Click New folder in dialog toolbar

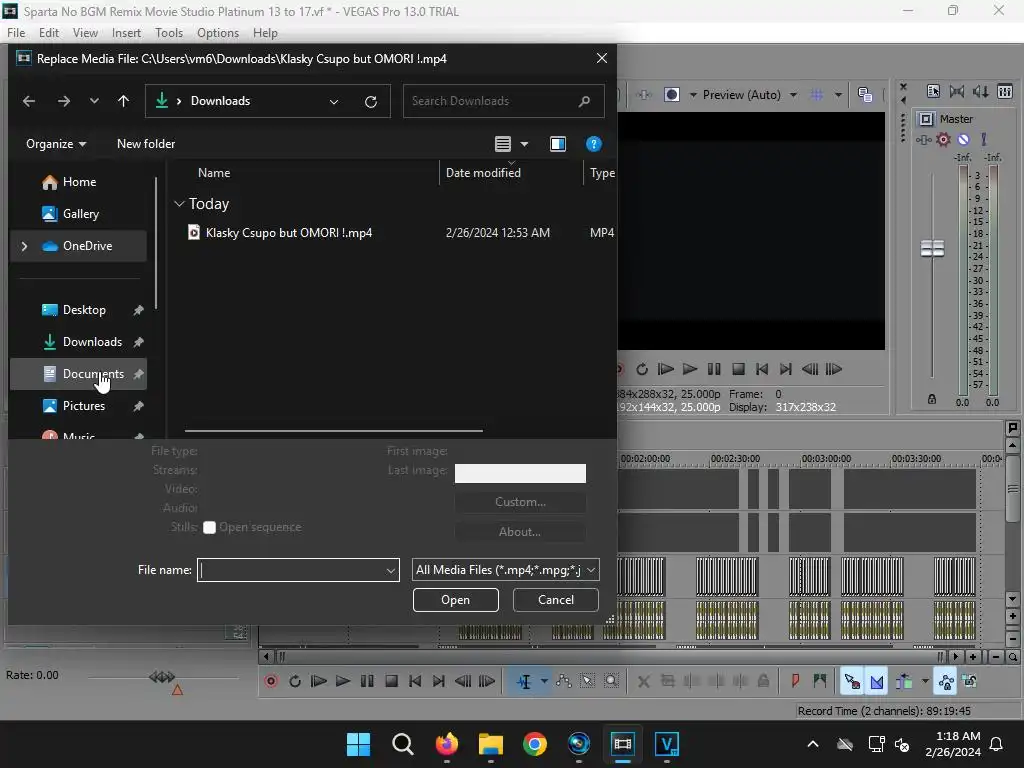click(146, 144)
